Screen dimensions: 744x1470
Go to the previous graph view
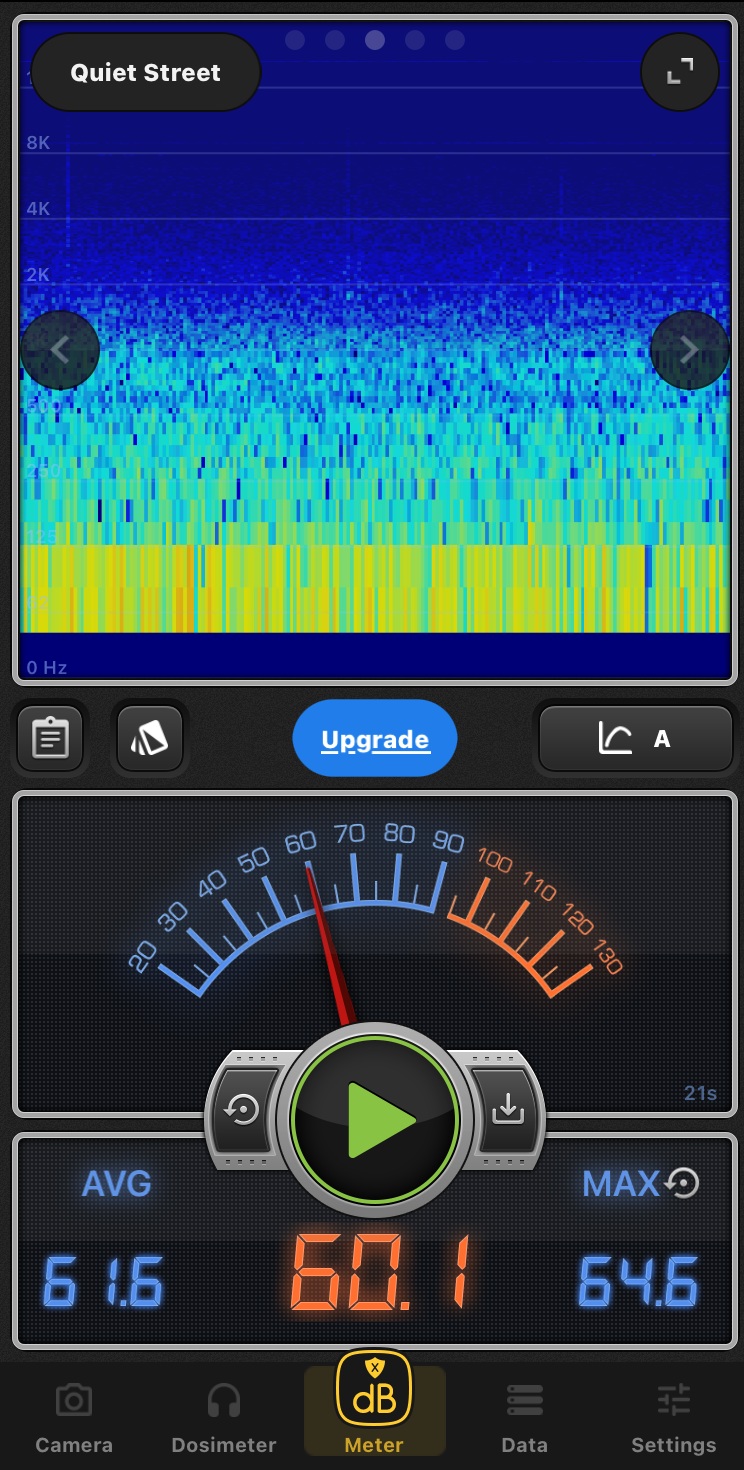60,350
